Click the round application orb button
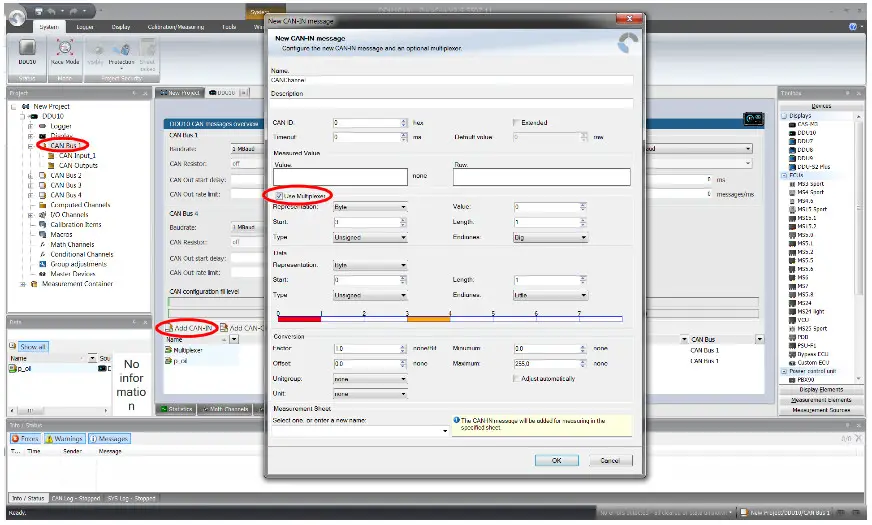Viewport: 872px width, 525px height. tap(17, 18)
